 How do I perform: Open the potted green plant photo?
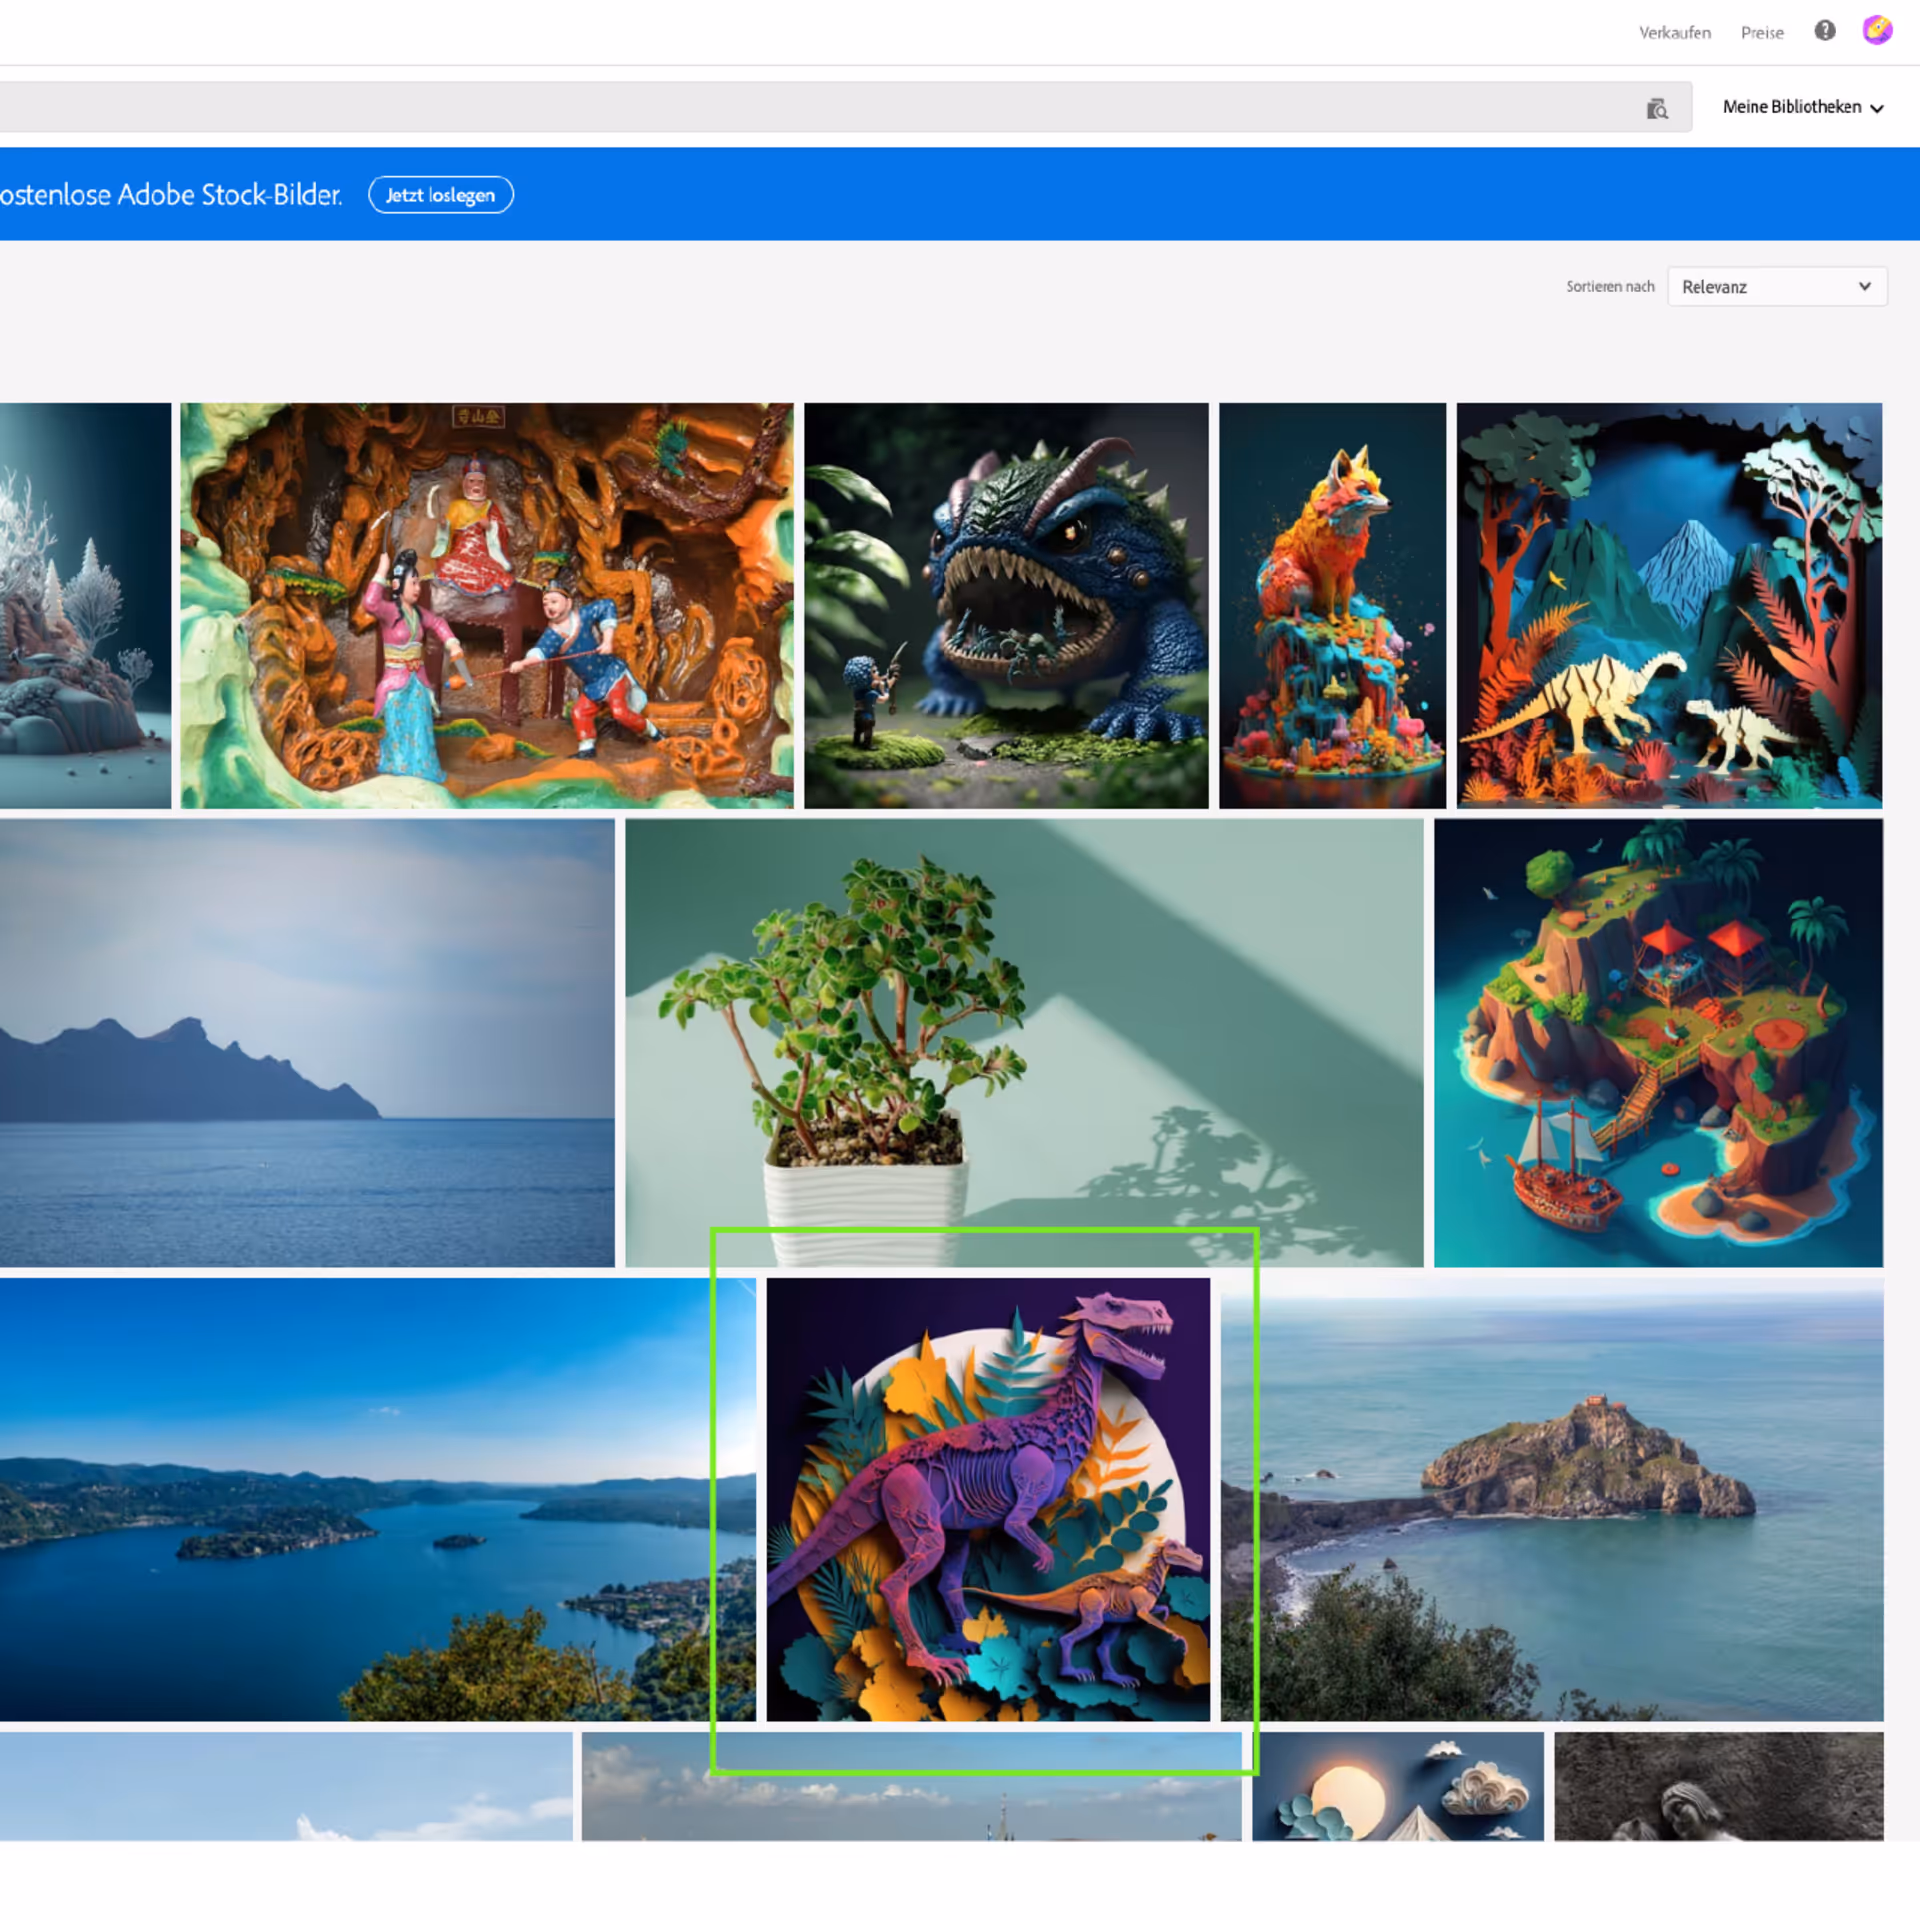pos(1023,1042)
